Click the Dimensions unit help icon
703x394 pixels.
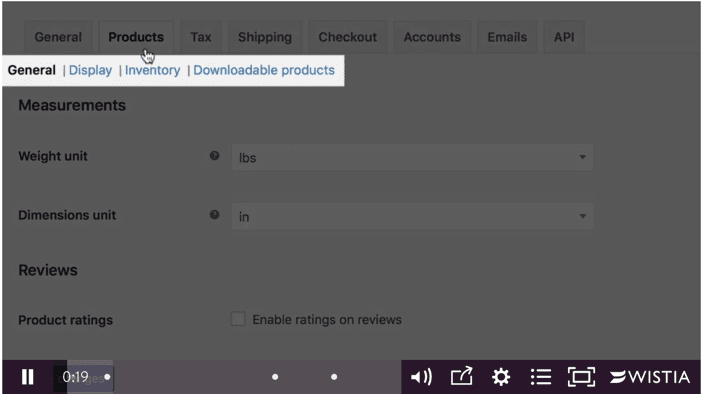point(215,215)
